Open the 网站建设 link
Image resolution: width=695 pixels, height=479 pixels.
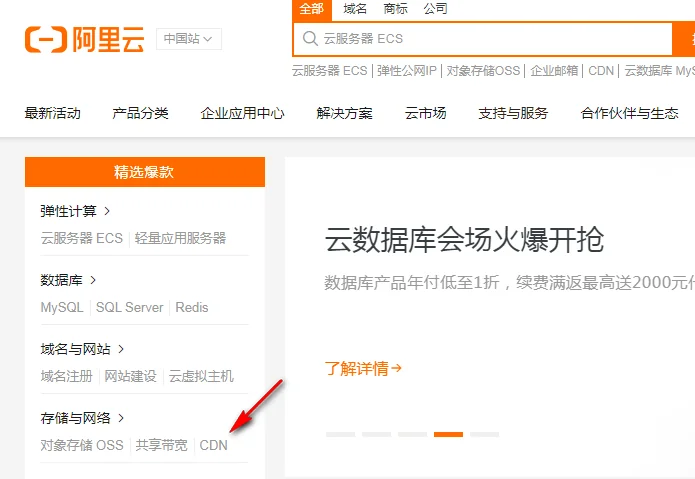click(x=130, y=377)
